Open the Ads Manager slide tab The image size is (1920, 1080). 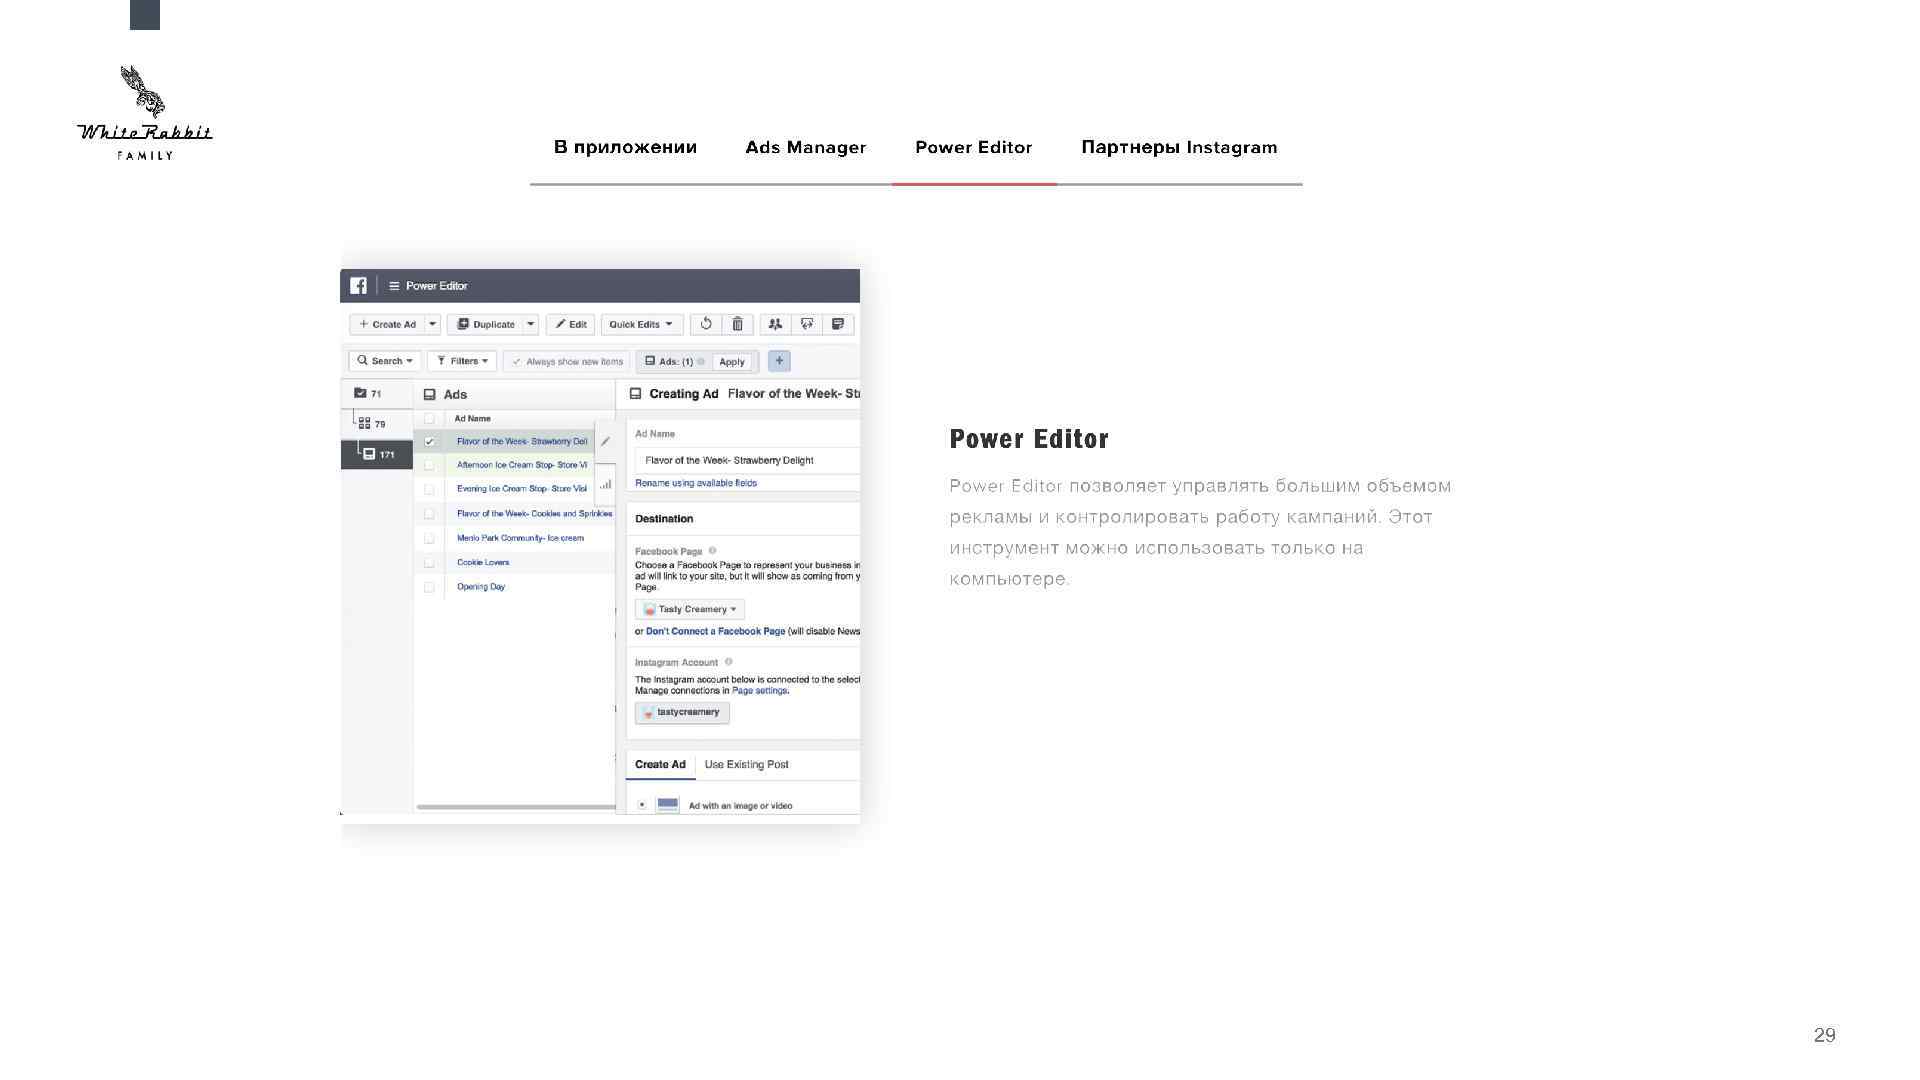[805, 147]
